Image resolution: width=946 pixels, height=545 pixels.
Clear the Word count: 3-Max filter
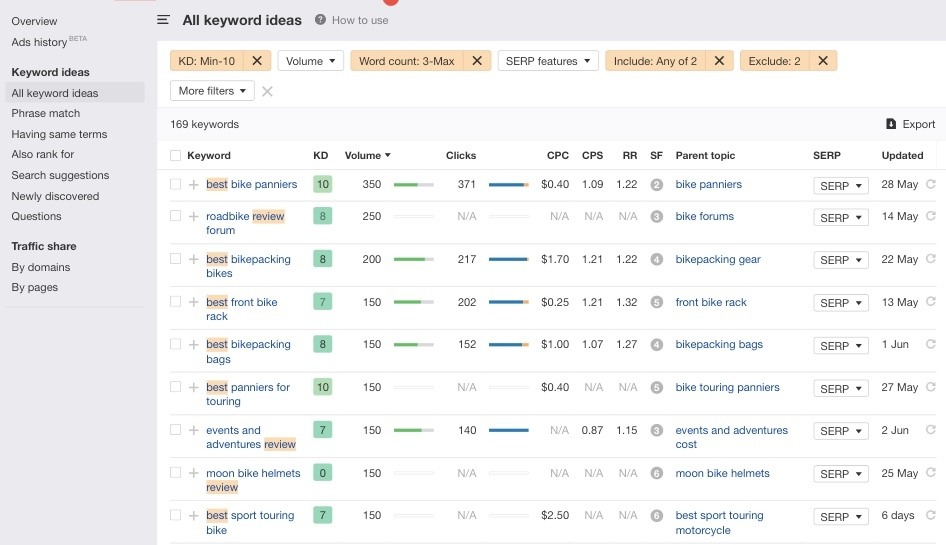pyautogui.click(x=477, y=61)
